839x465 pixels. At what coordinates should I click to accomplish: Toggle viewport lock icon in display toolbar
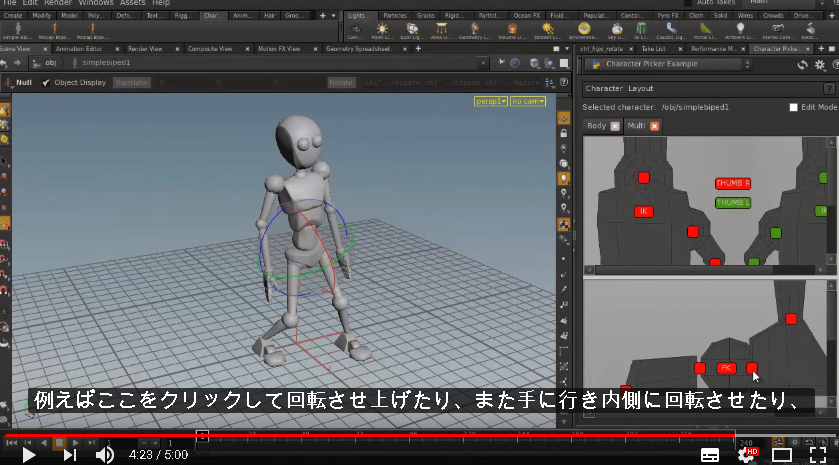[563, 133]
